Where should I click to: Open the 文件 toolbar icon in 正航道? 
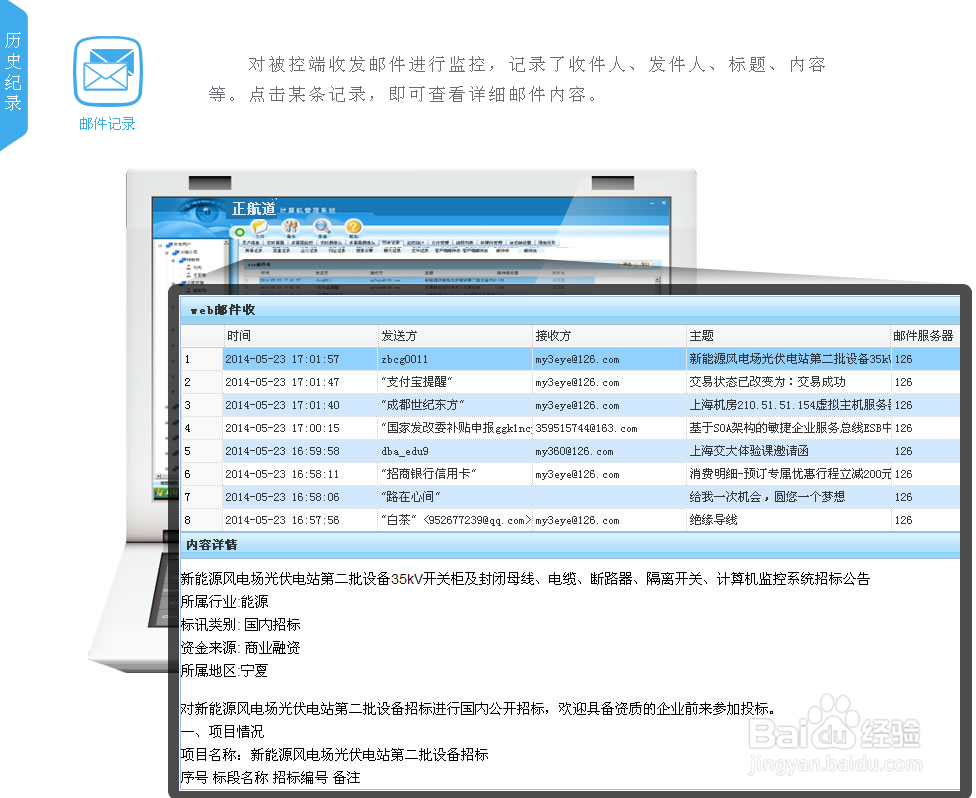point(257,228)
